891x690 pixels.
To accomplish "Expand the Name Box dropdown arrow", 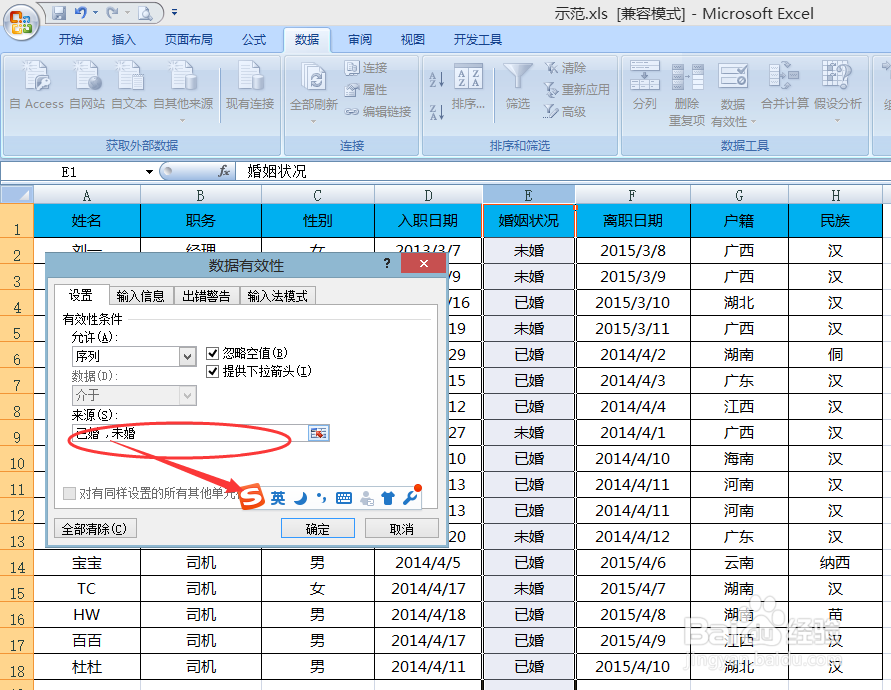I will 149,172.
